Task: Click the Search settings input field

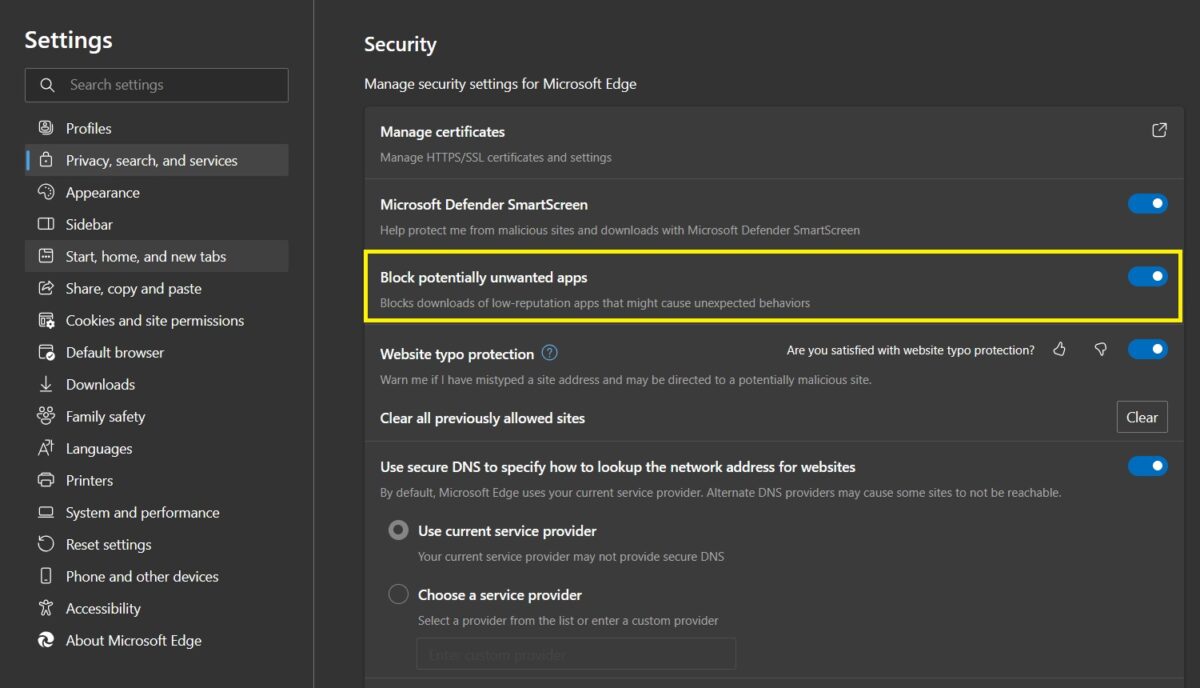Action: coord(157,85)
